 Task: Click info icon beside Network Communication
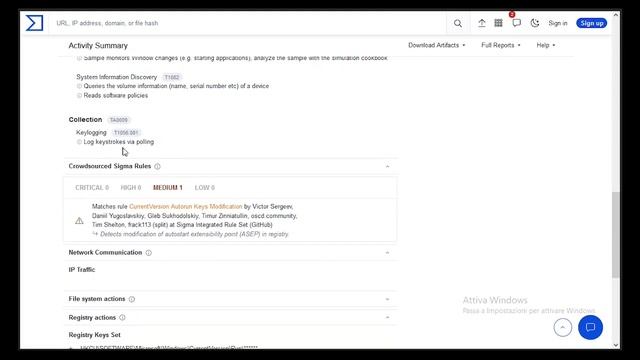coord(149,253)
